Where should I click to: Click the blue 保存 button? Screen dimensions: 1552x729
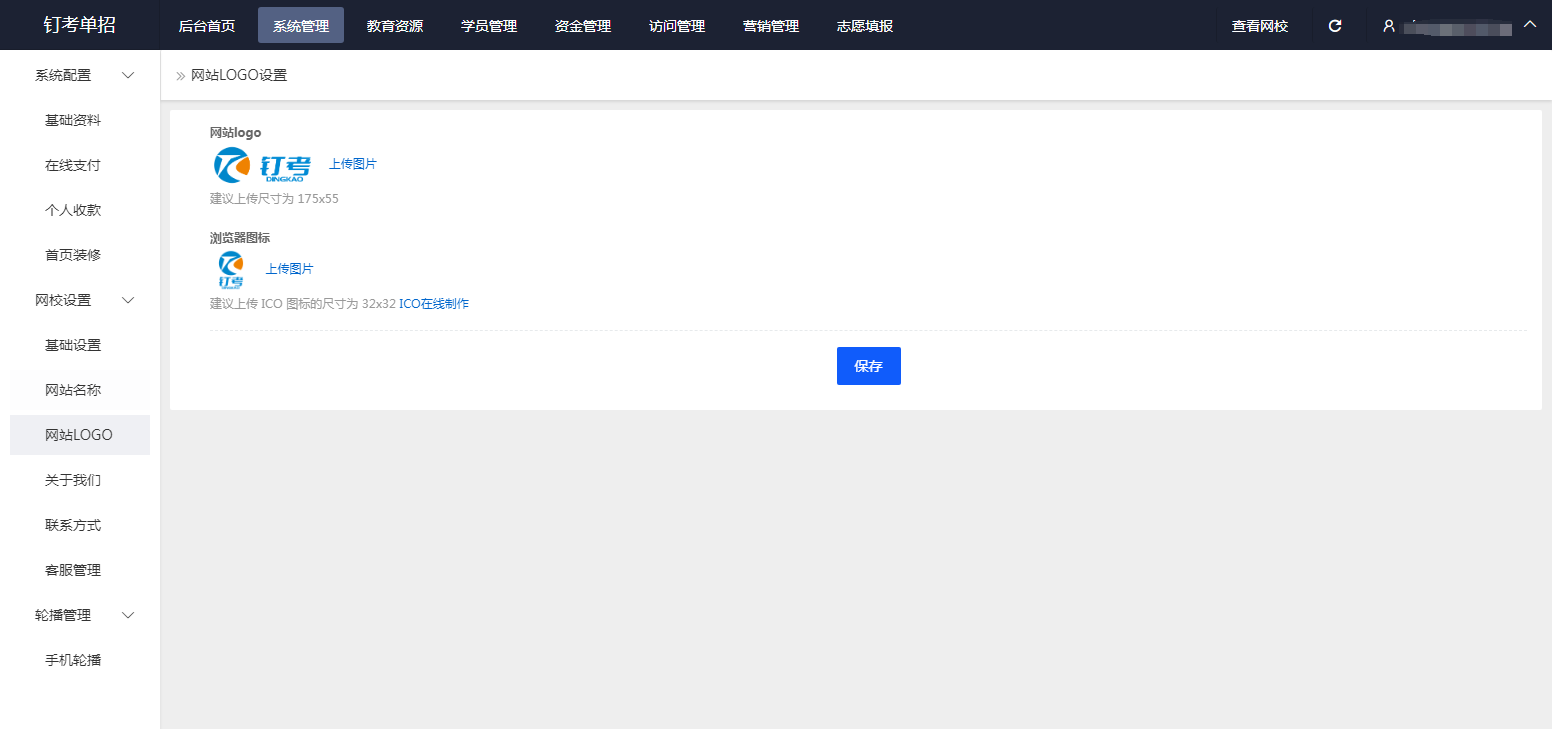coord(869,366)
